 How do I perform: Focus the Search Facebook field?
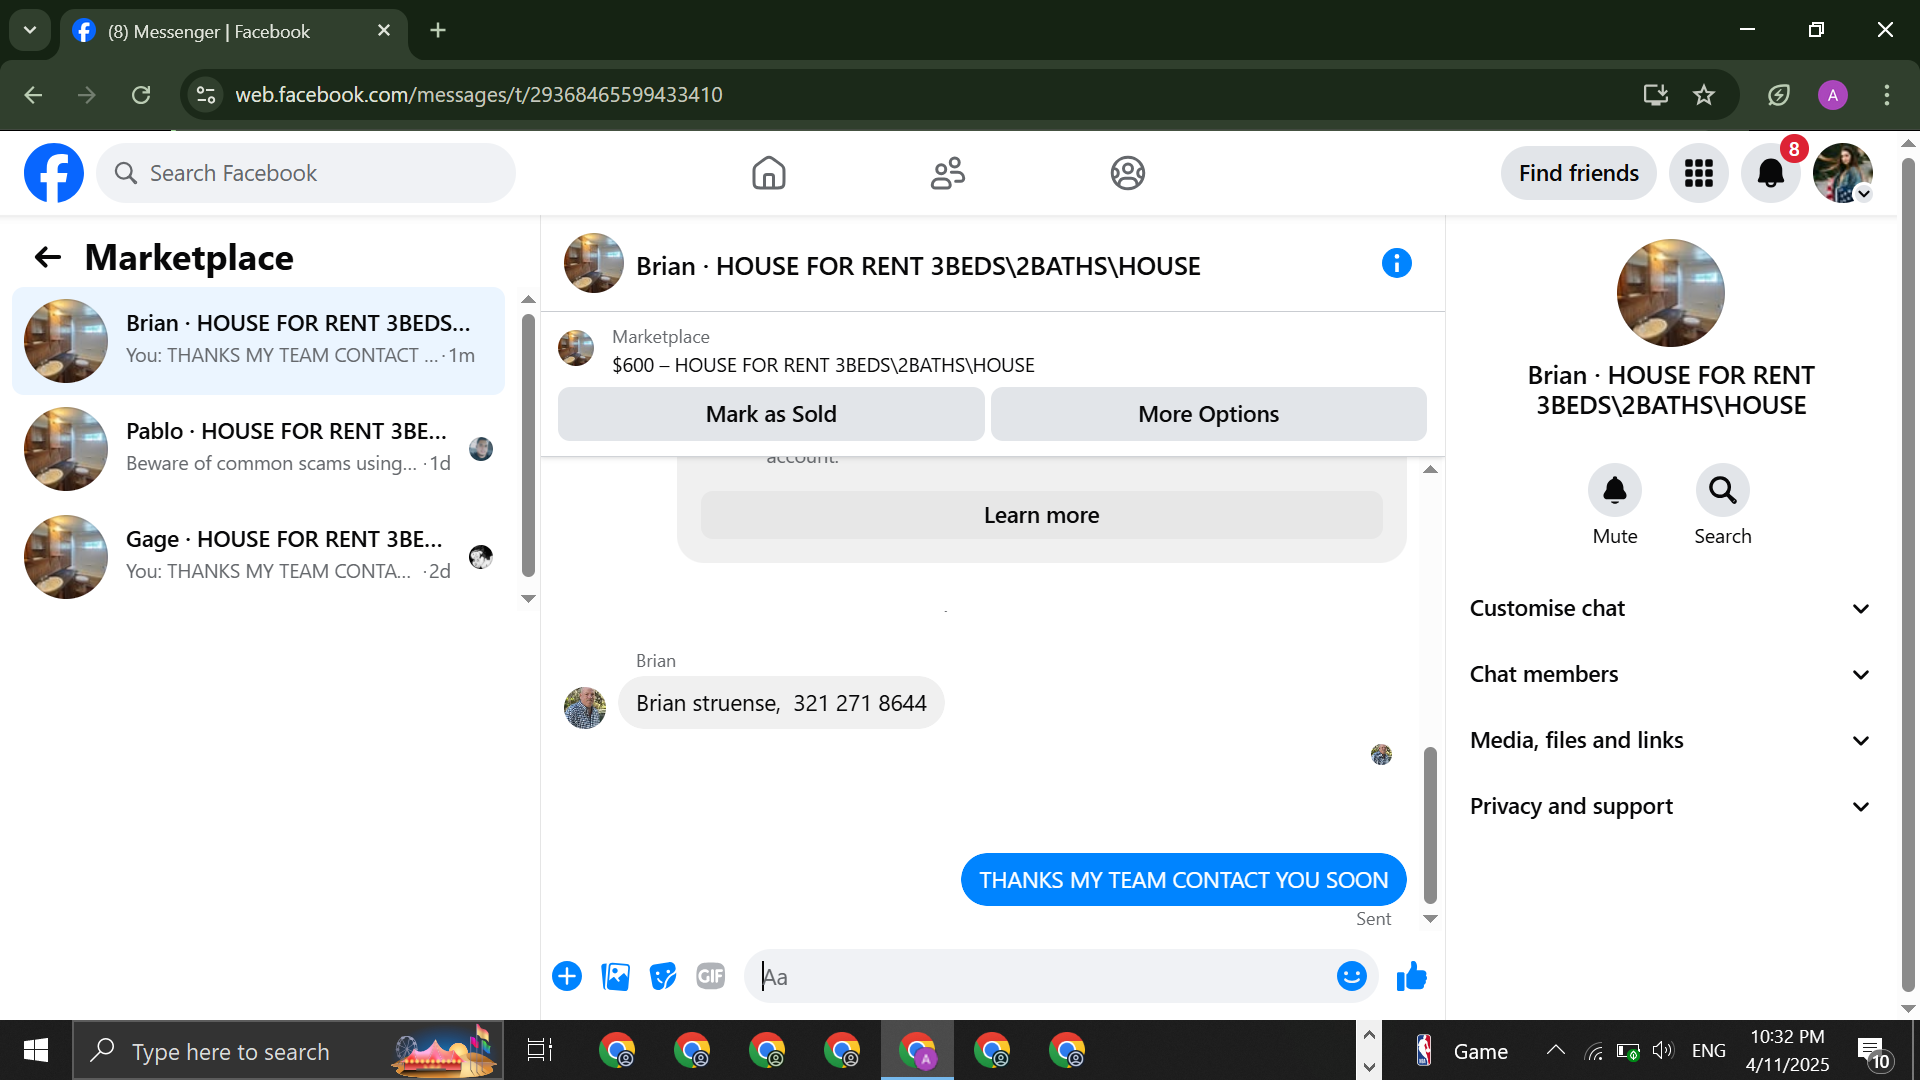point(306,173)
